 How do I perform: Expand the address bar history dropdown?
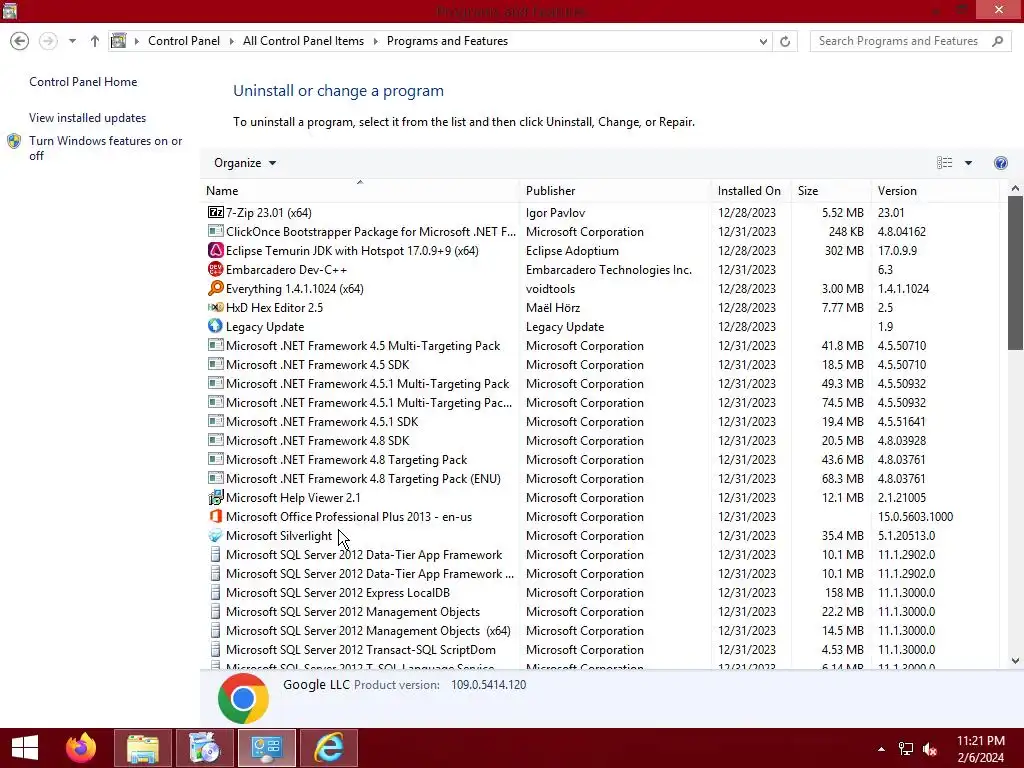763,41
